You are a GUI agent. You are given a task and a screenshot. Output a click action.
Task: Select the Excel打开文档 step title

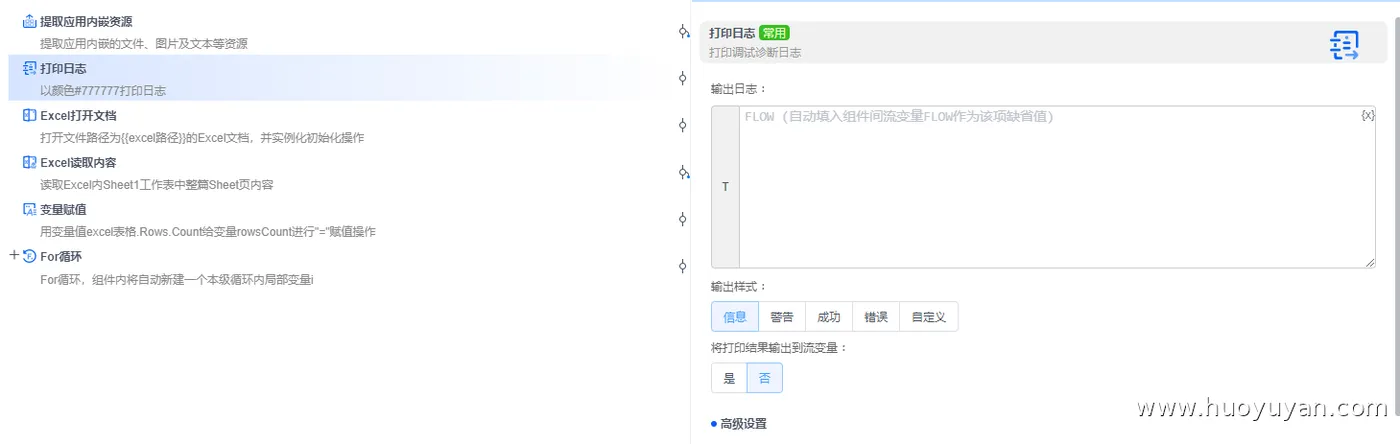pos(78,115)
